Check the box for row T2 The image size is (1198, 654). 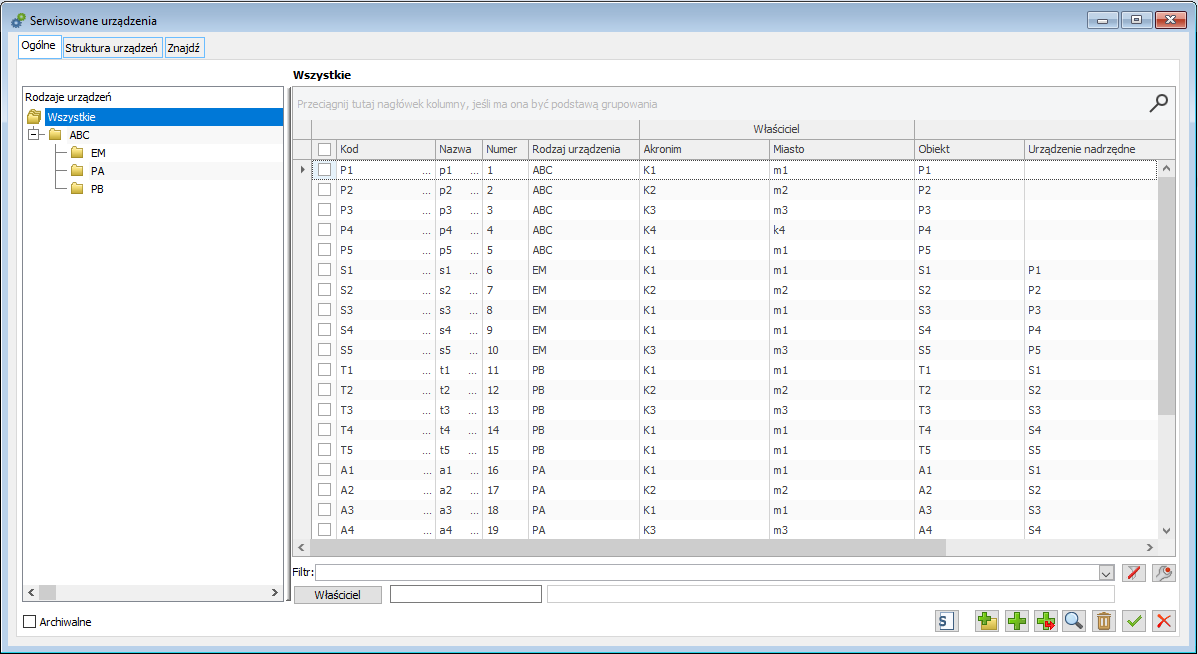(x=325, y=390)
